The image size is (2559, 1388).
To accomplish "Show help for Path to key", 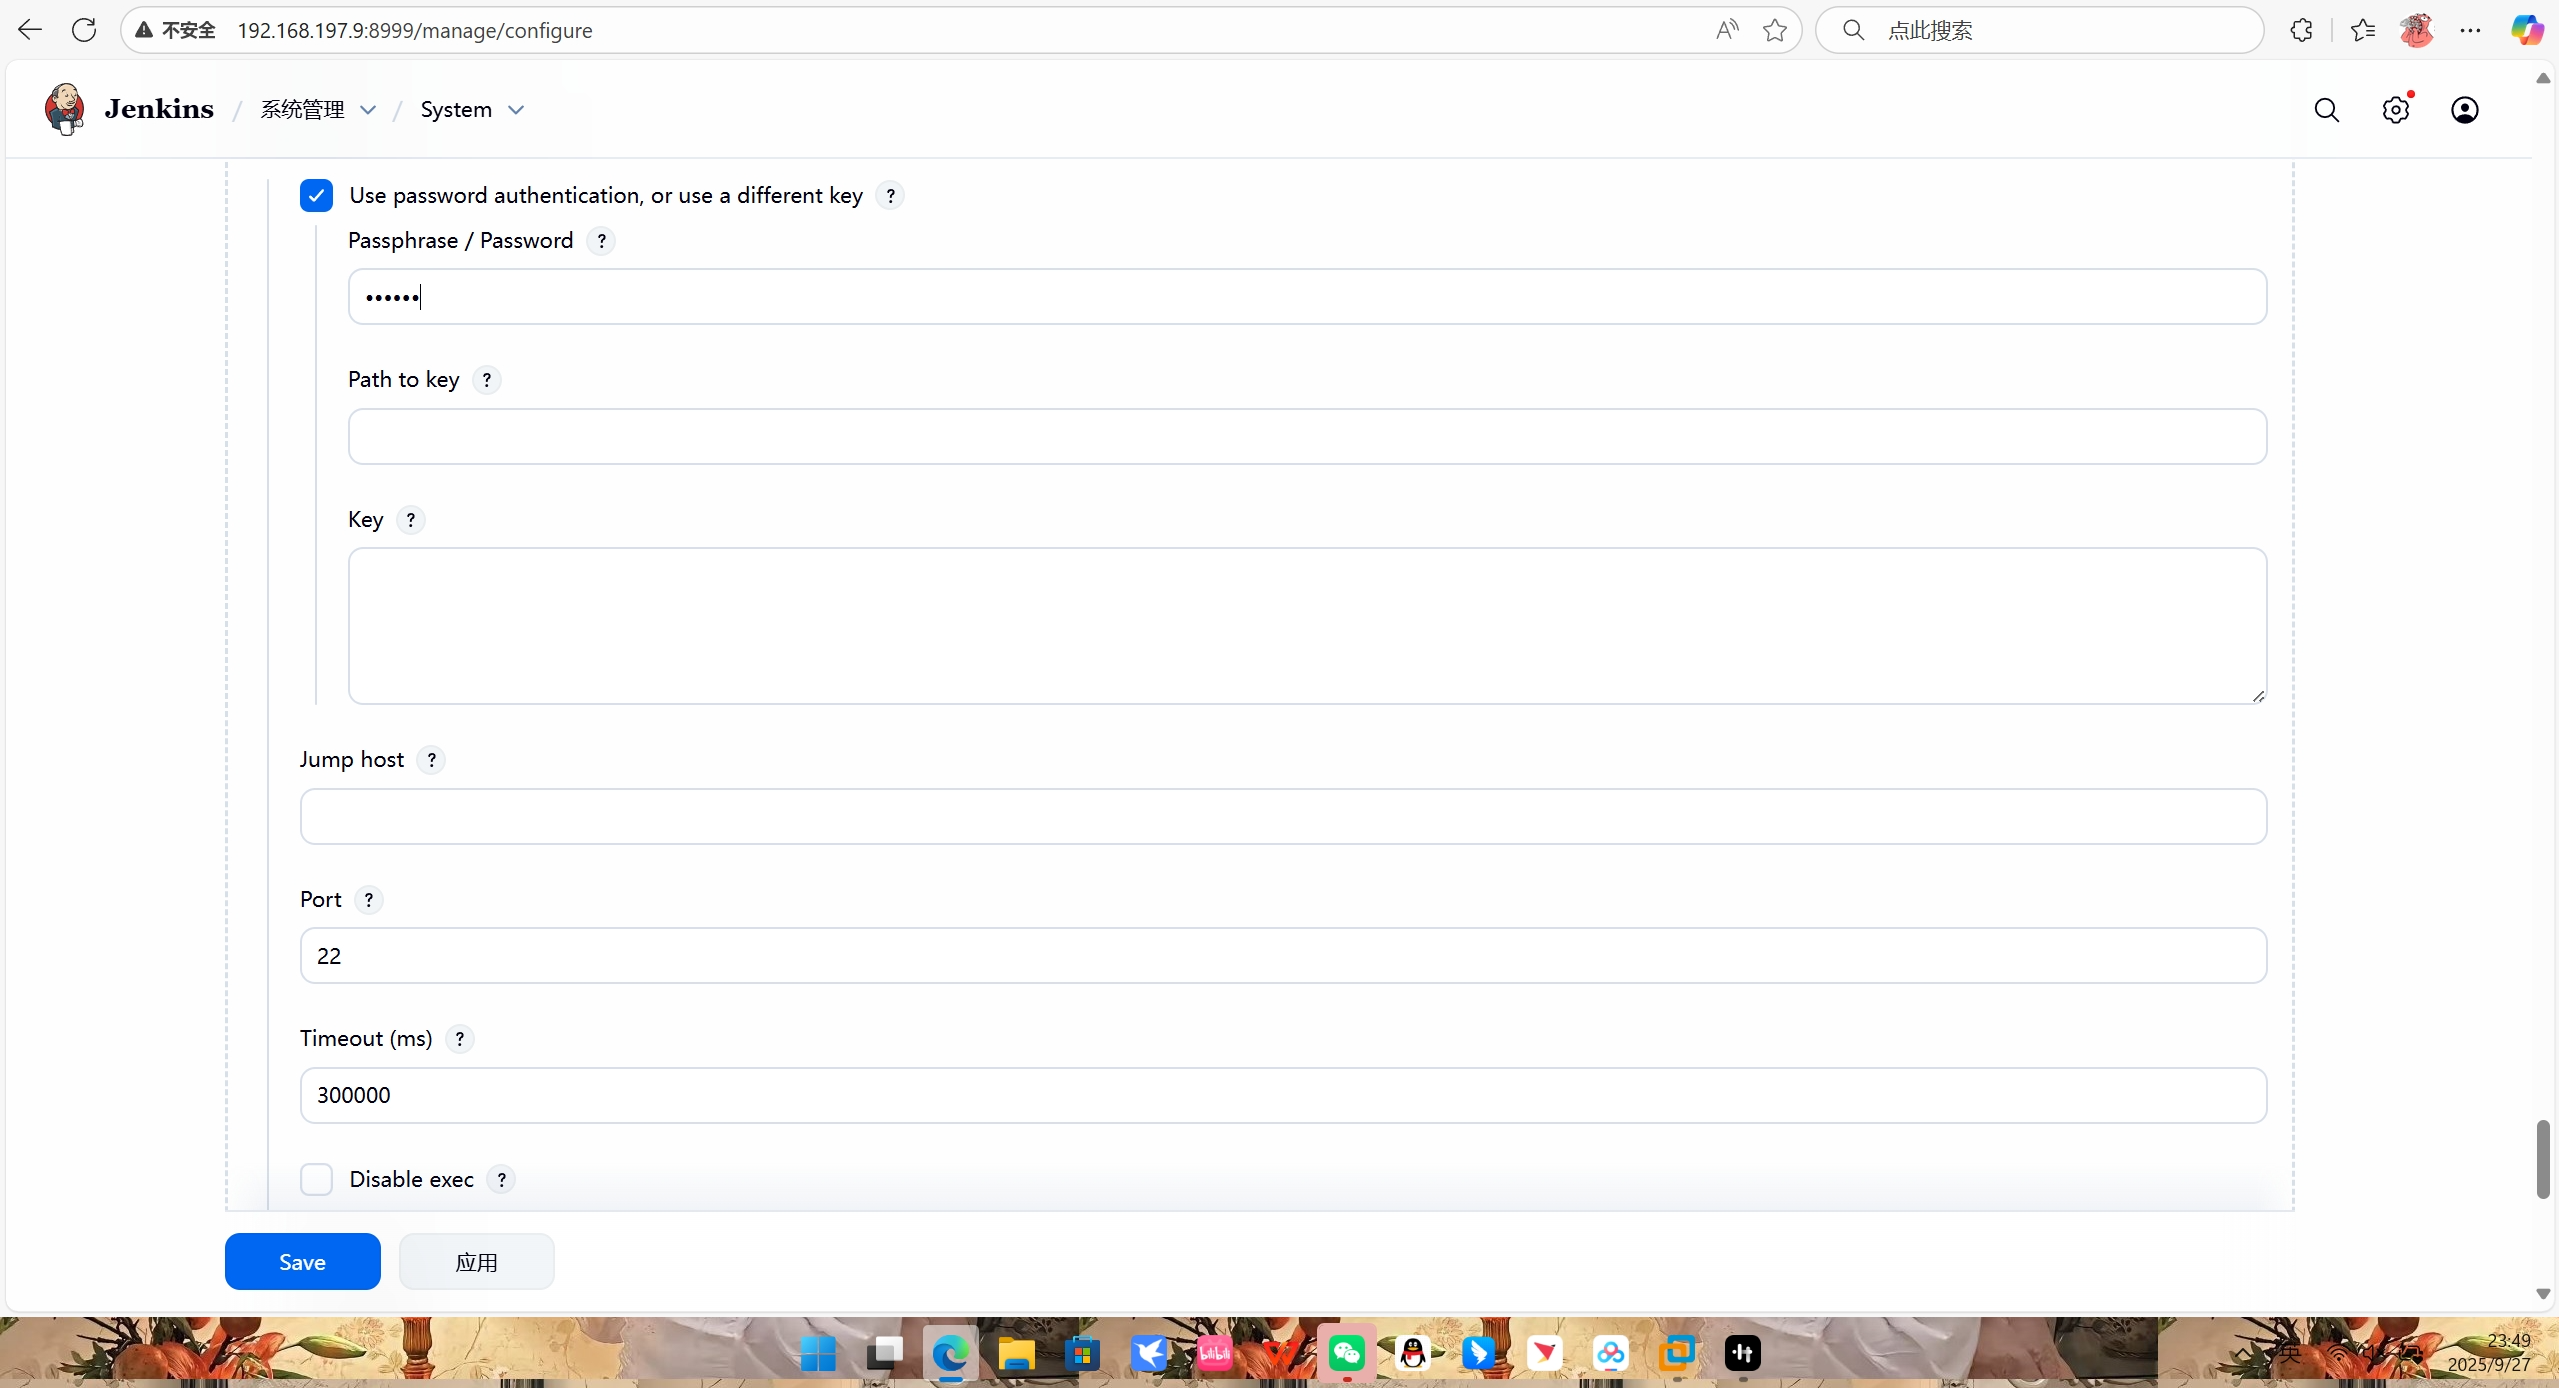I will (487, 380).
